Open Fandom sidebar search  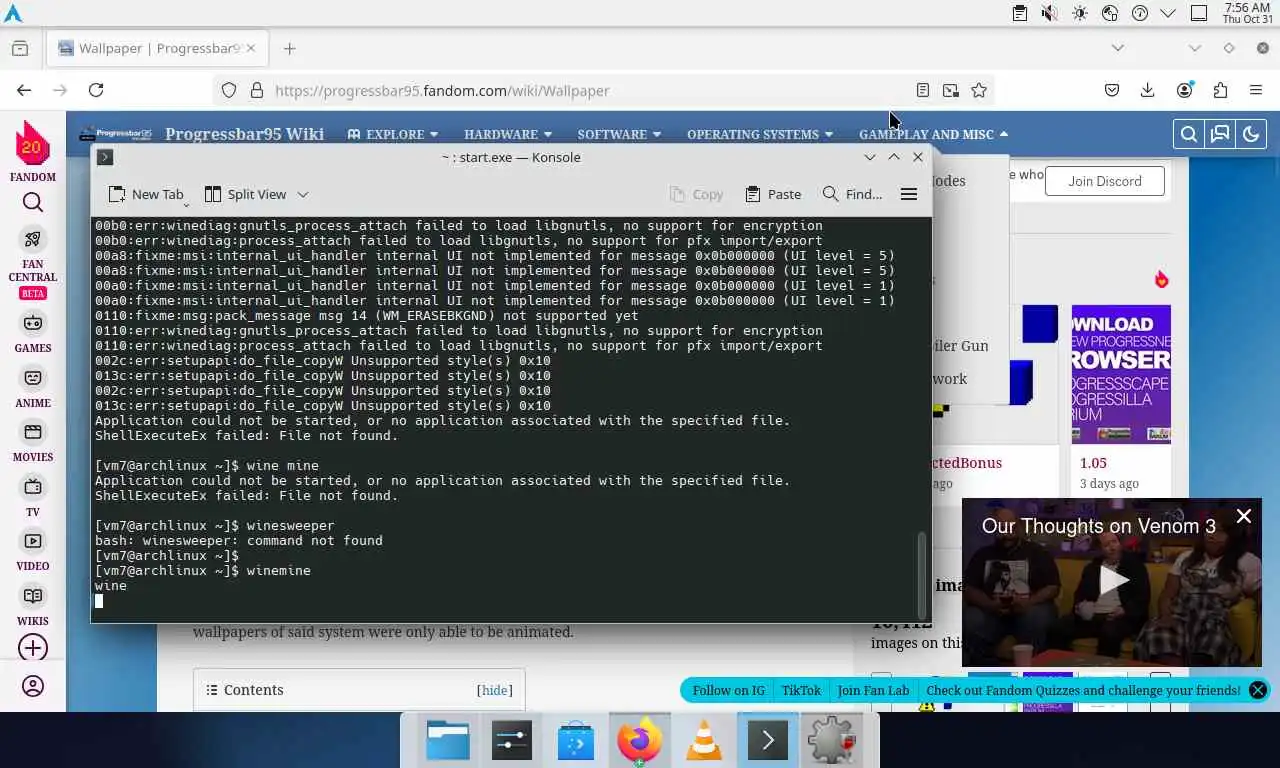coord(33,203)
